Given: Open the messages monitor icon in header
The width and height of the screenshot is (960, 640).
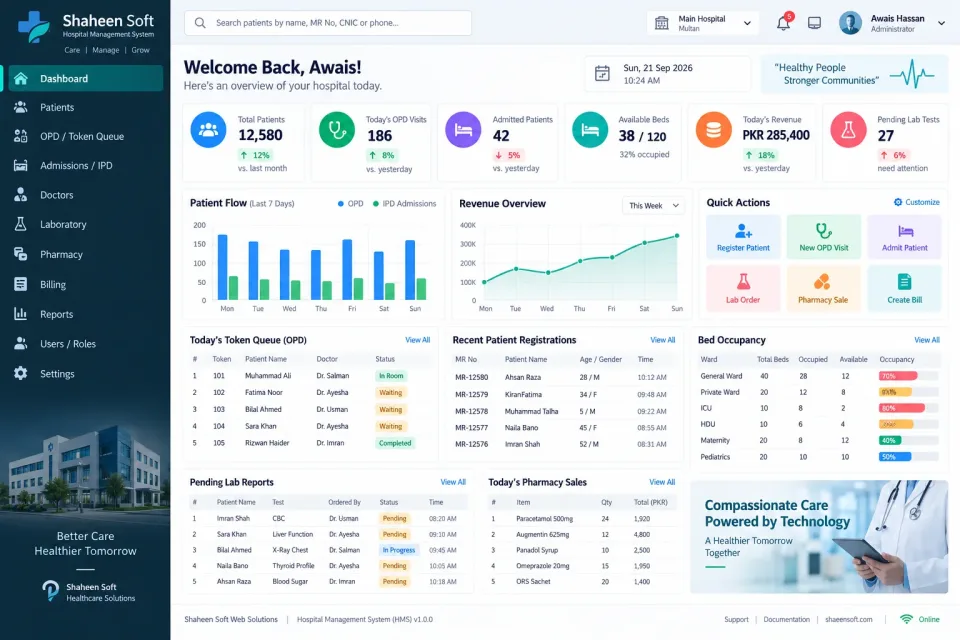Looking at the screenshot, I should pyautogui.click(x=814, y=23).
